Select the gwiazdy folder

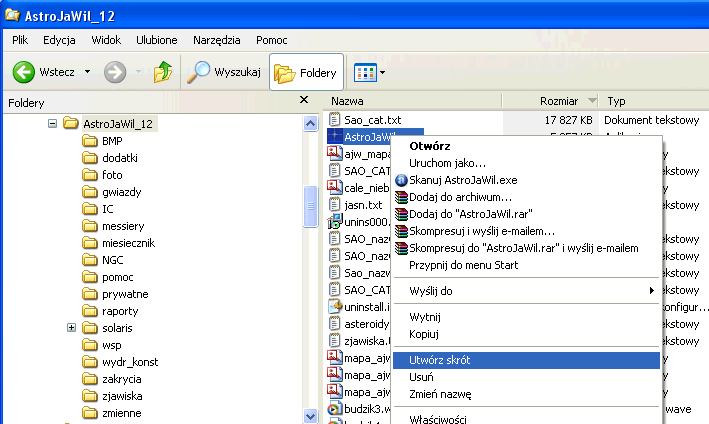(122, 192)
